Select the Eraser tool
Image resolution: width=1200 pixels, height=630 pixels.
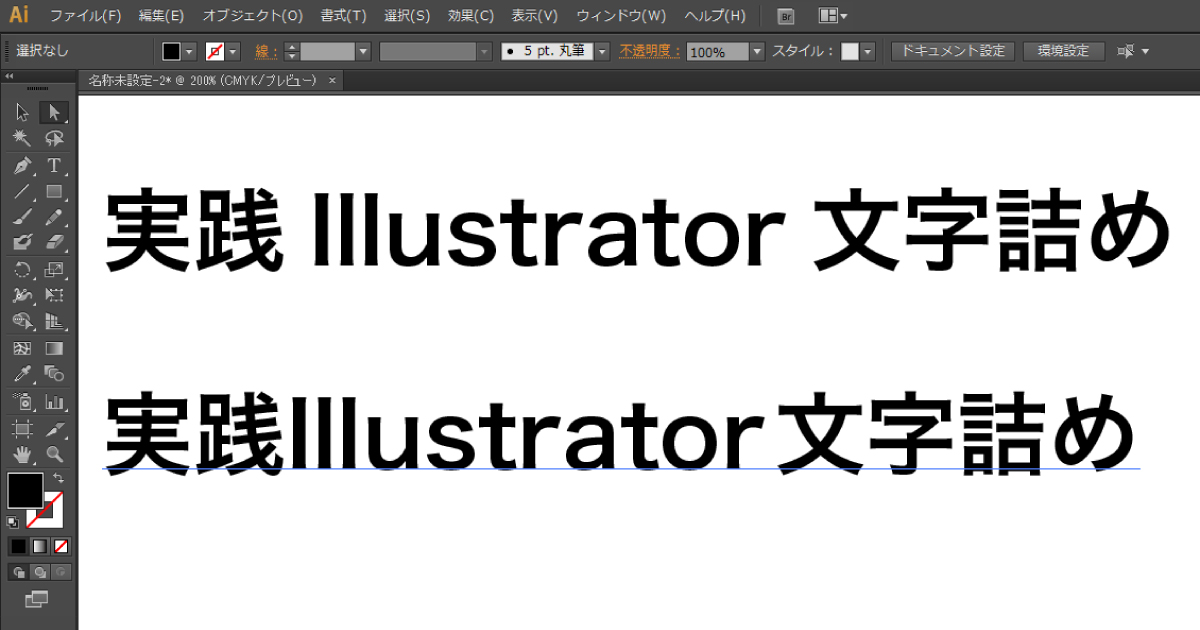pos(54,243)
